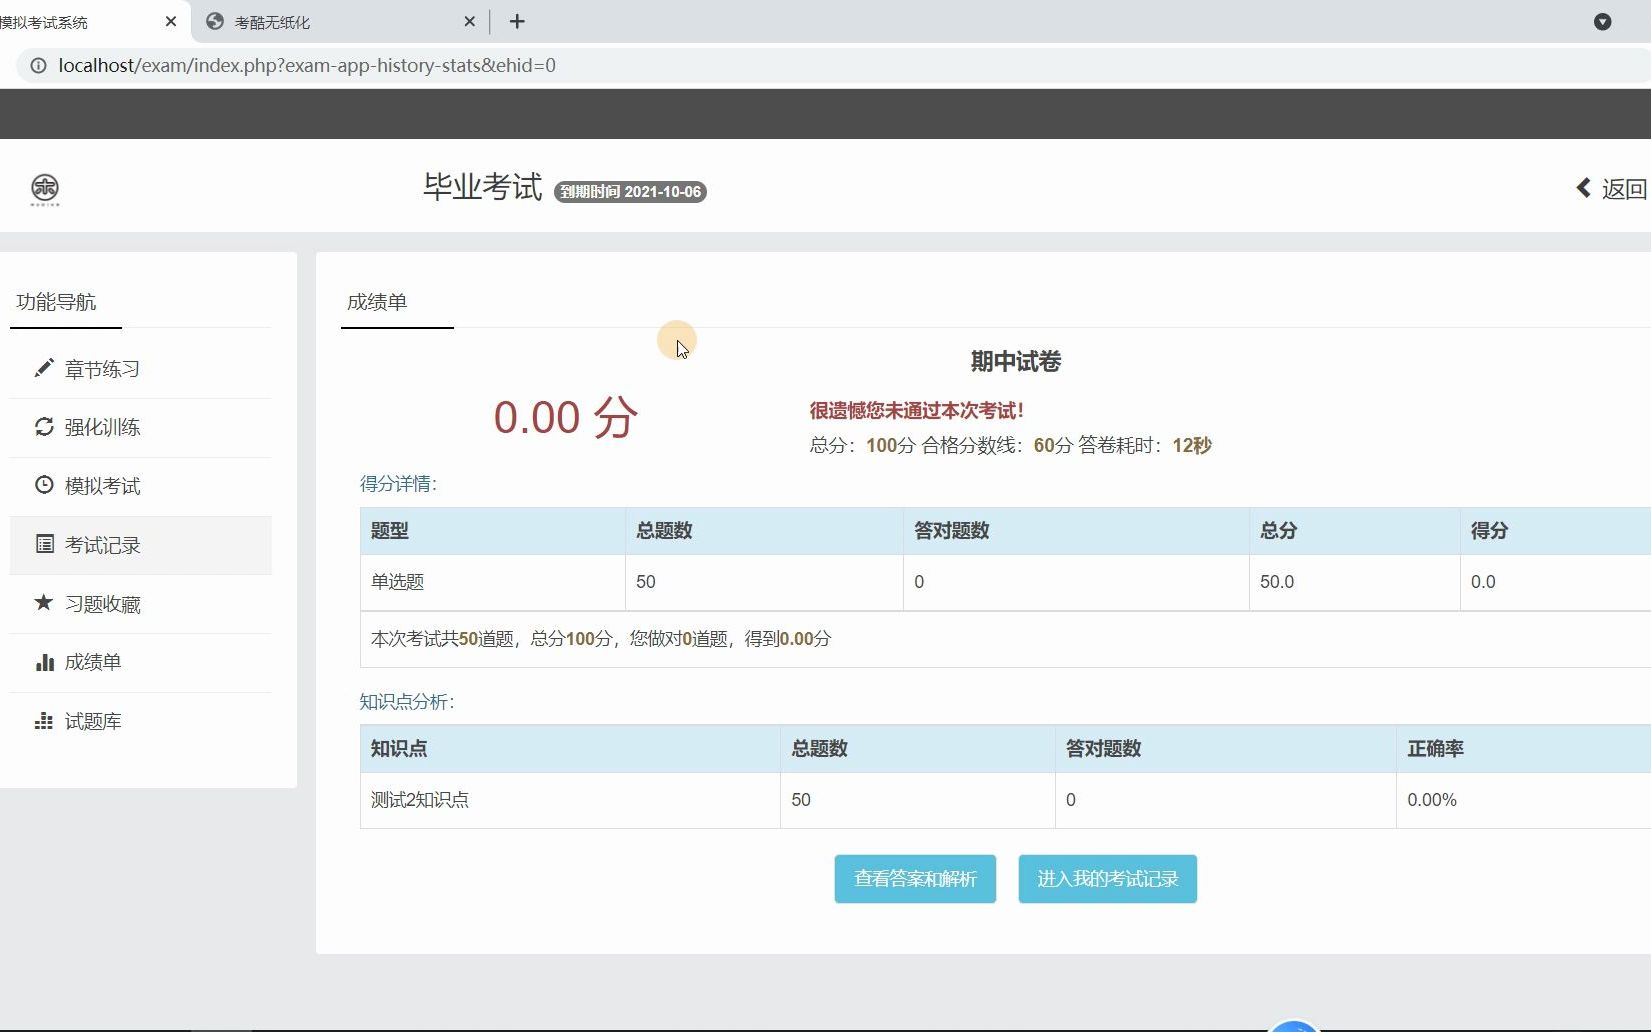
Task: Click the grid icon beside 试题库
Action: [44, 721]
